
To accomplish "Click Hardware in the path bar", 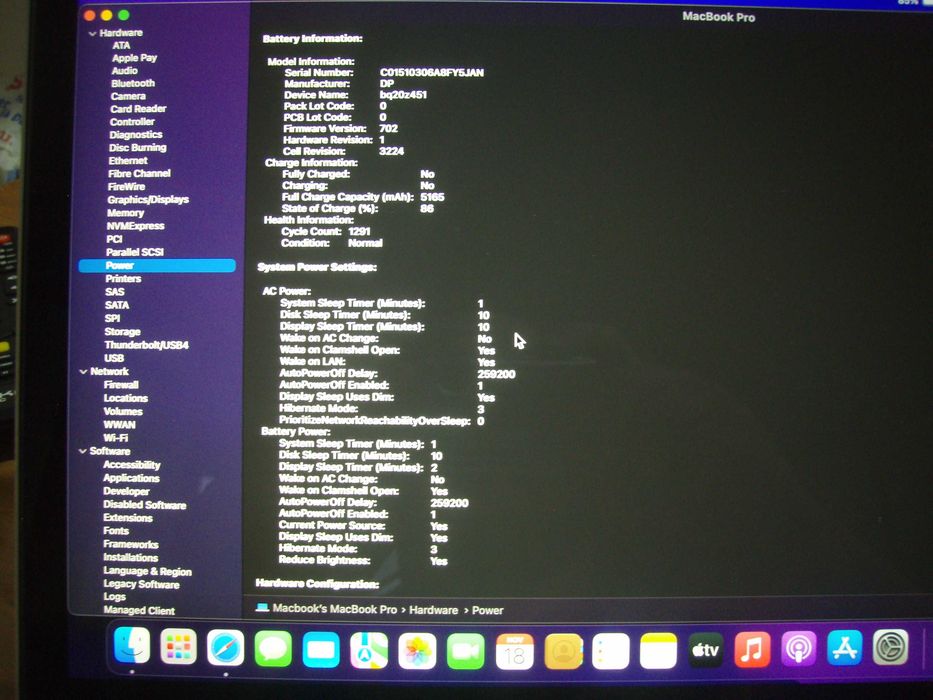I will (433, 610).
